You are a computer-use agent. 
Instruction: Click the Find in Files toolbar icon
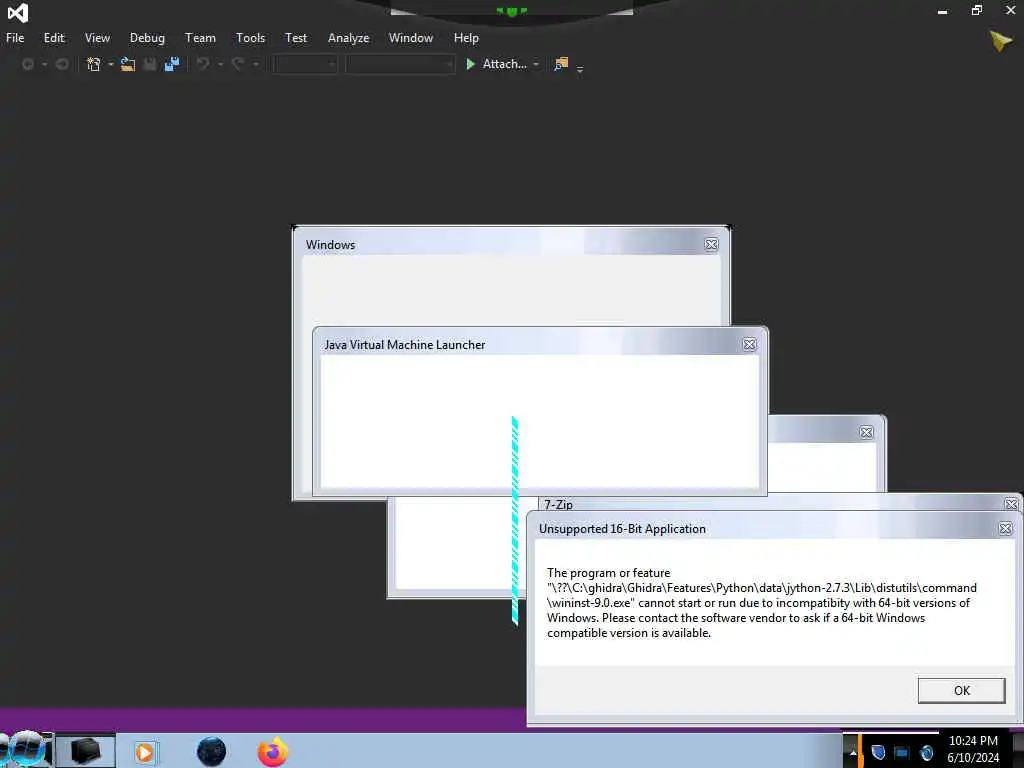(561, 64)
